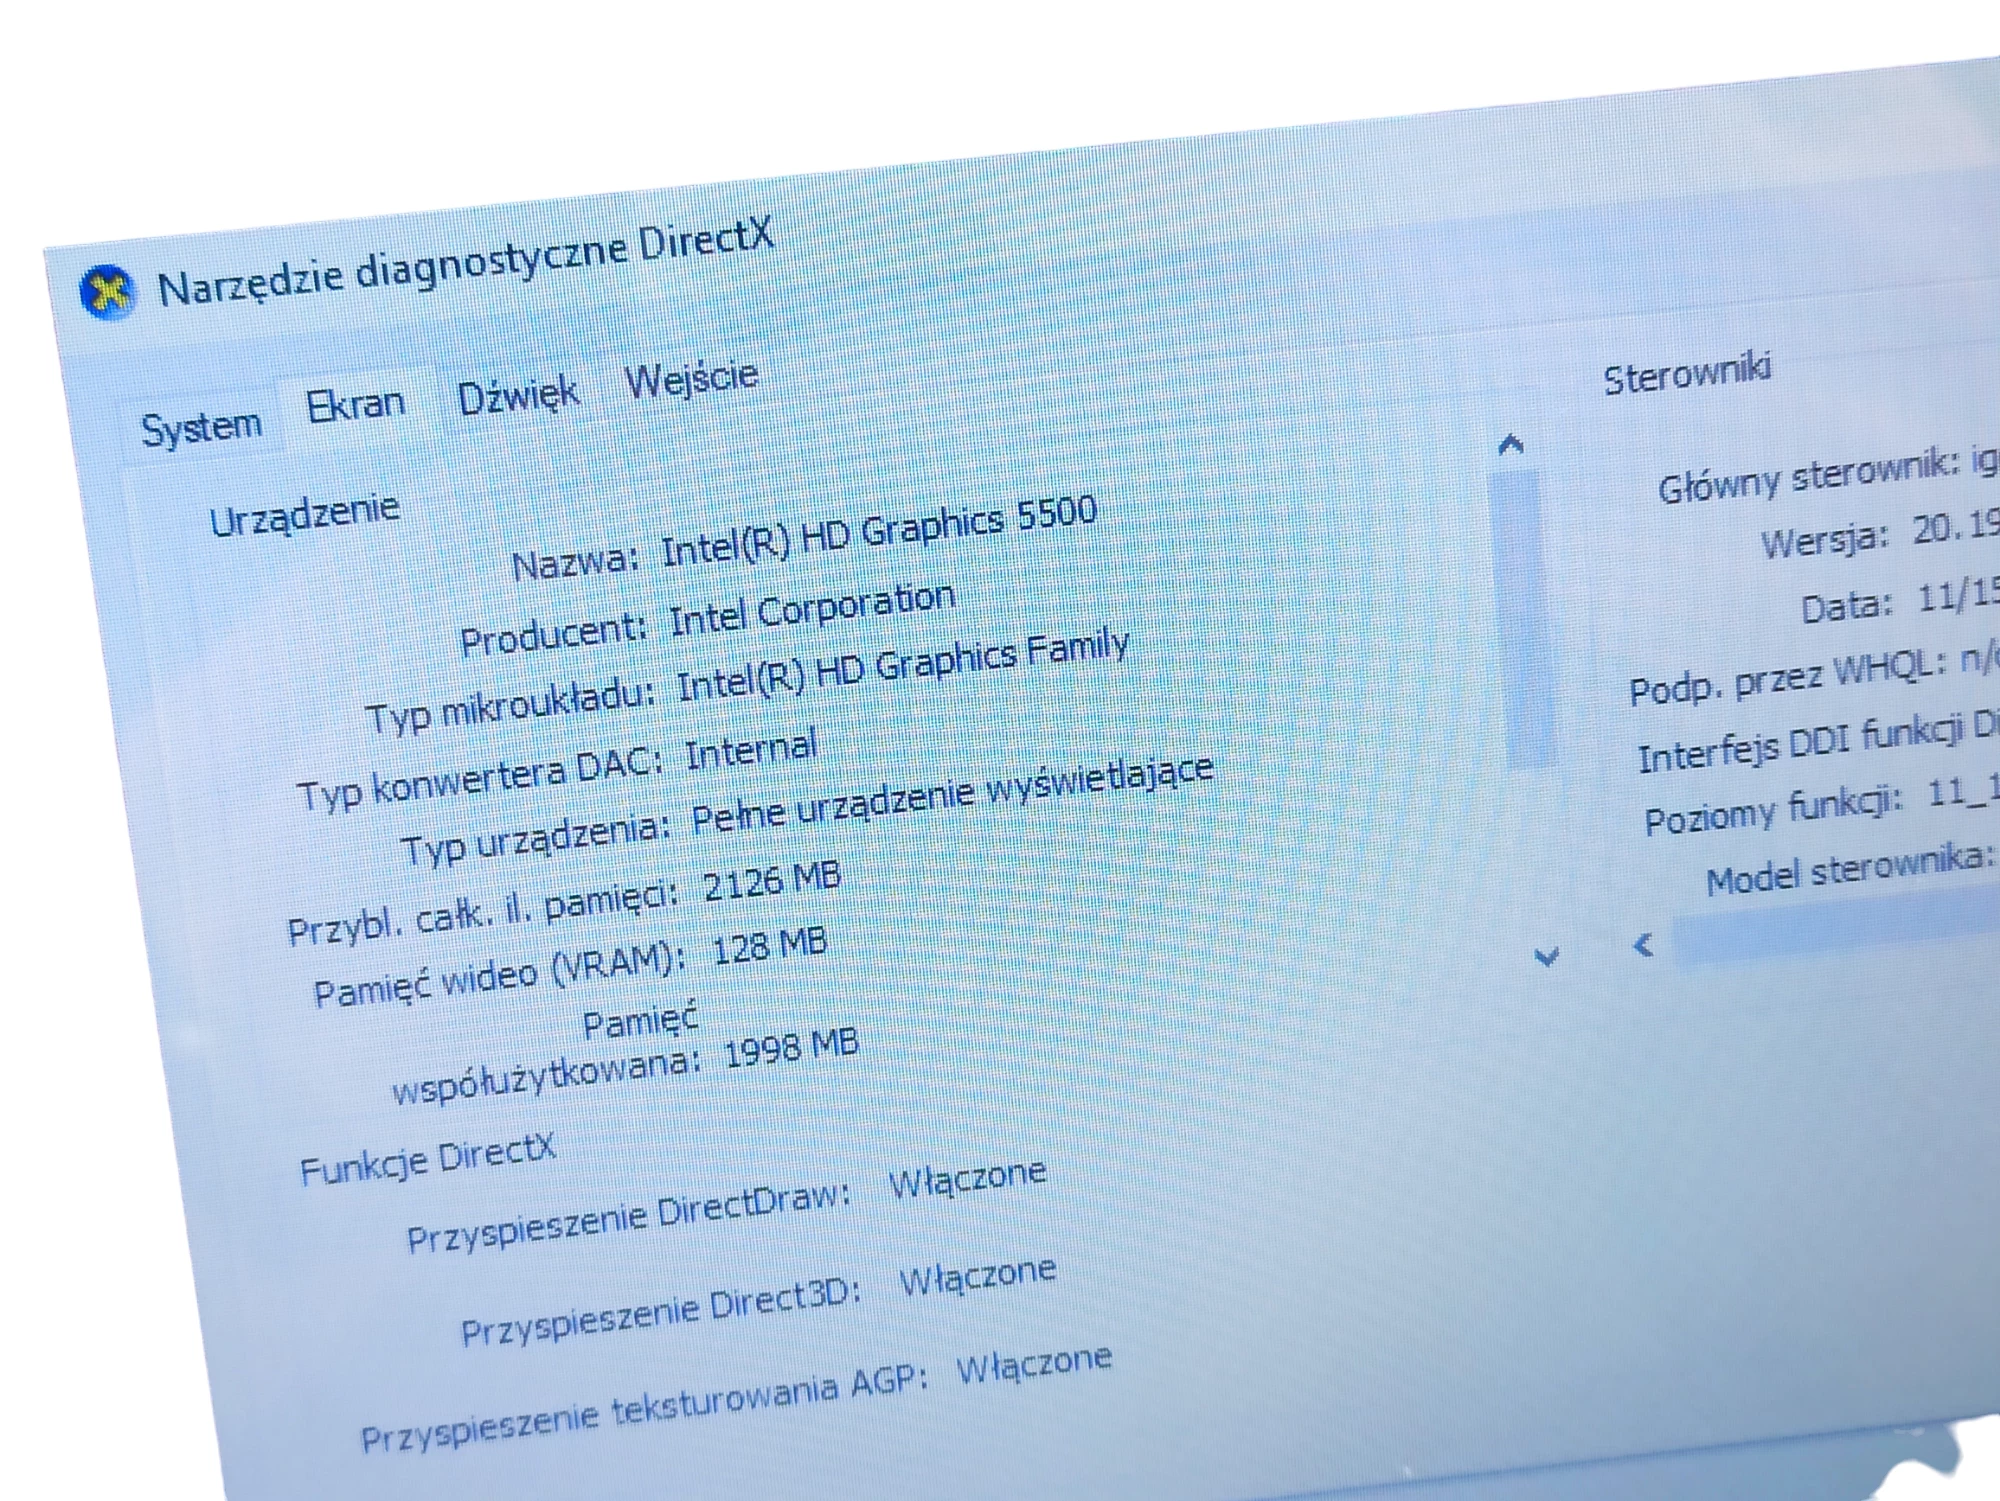Click the Pamięć wideo (VRAM) label
The image size is (2000, 1501).
pos(500,975)
